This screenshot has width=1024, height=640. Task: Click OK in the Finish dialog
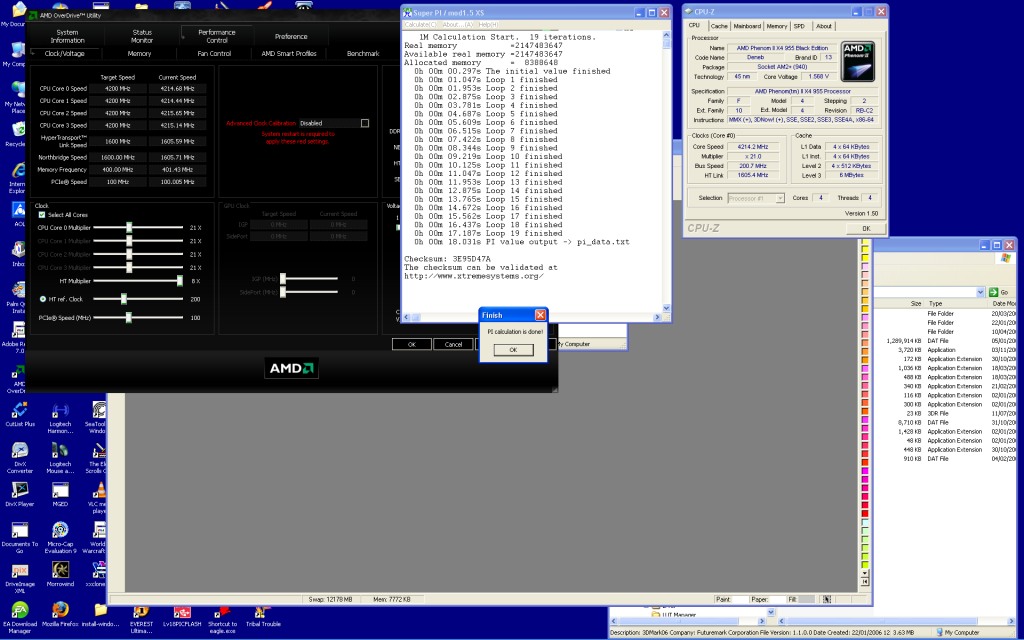pyautogui.click(x=513, y=349)
